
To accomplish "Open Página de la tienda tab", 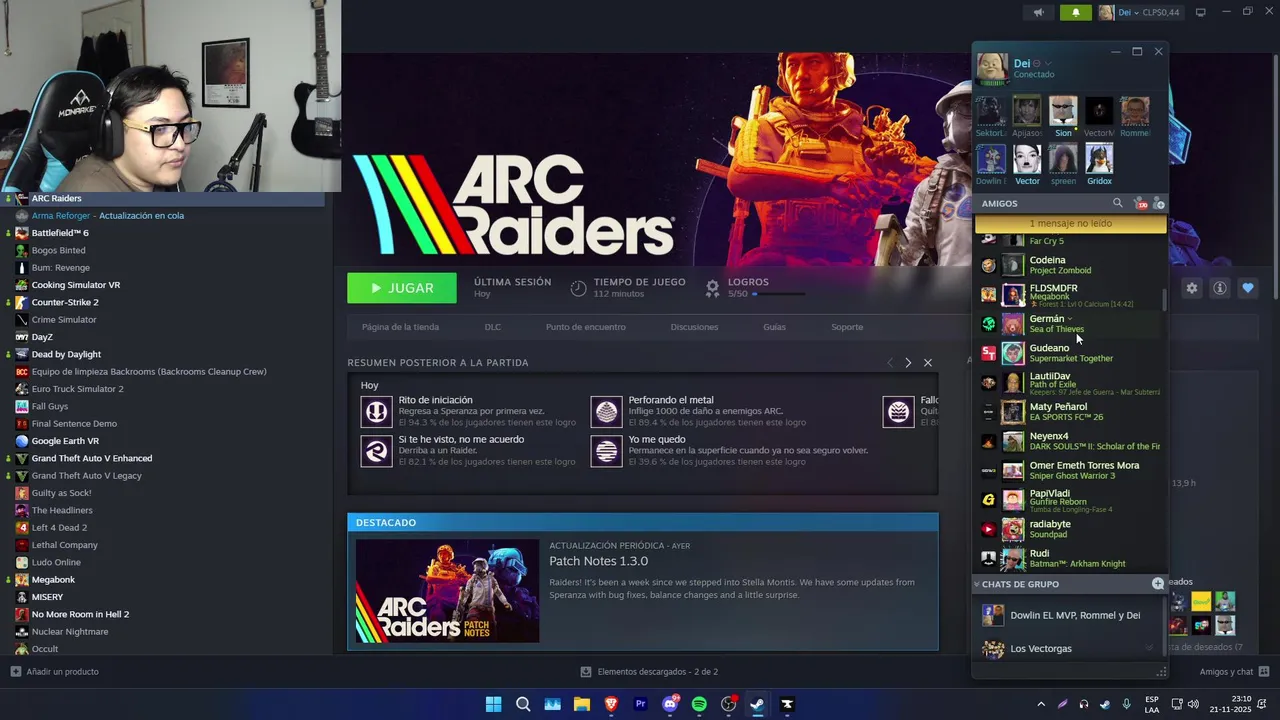I will tap(400, 327).
